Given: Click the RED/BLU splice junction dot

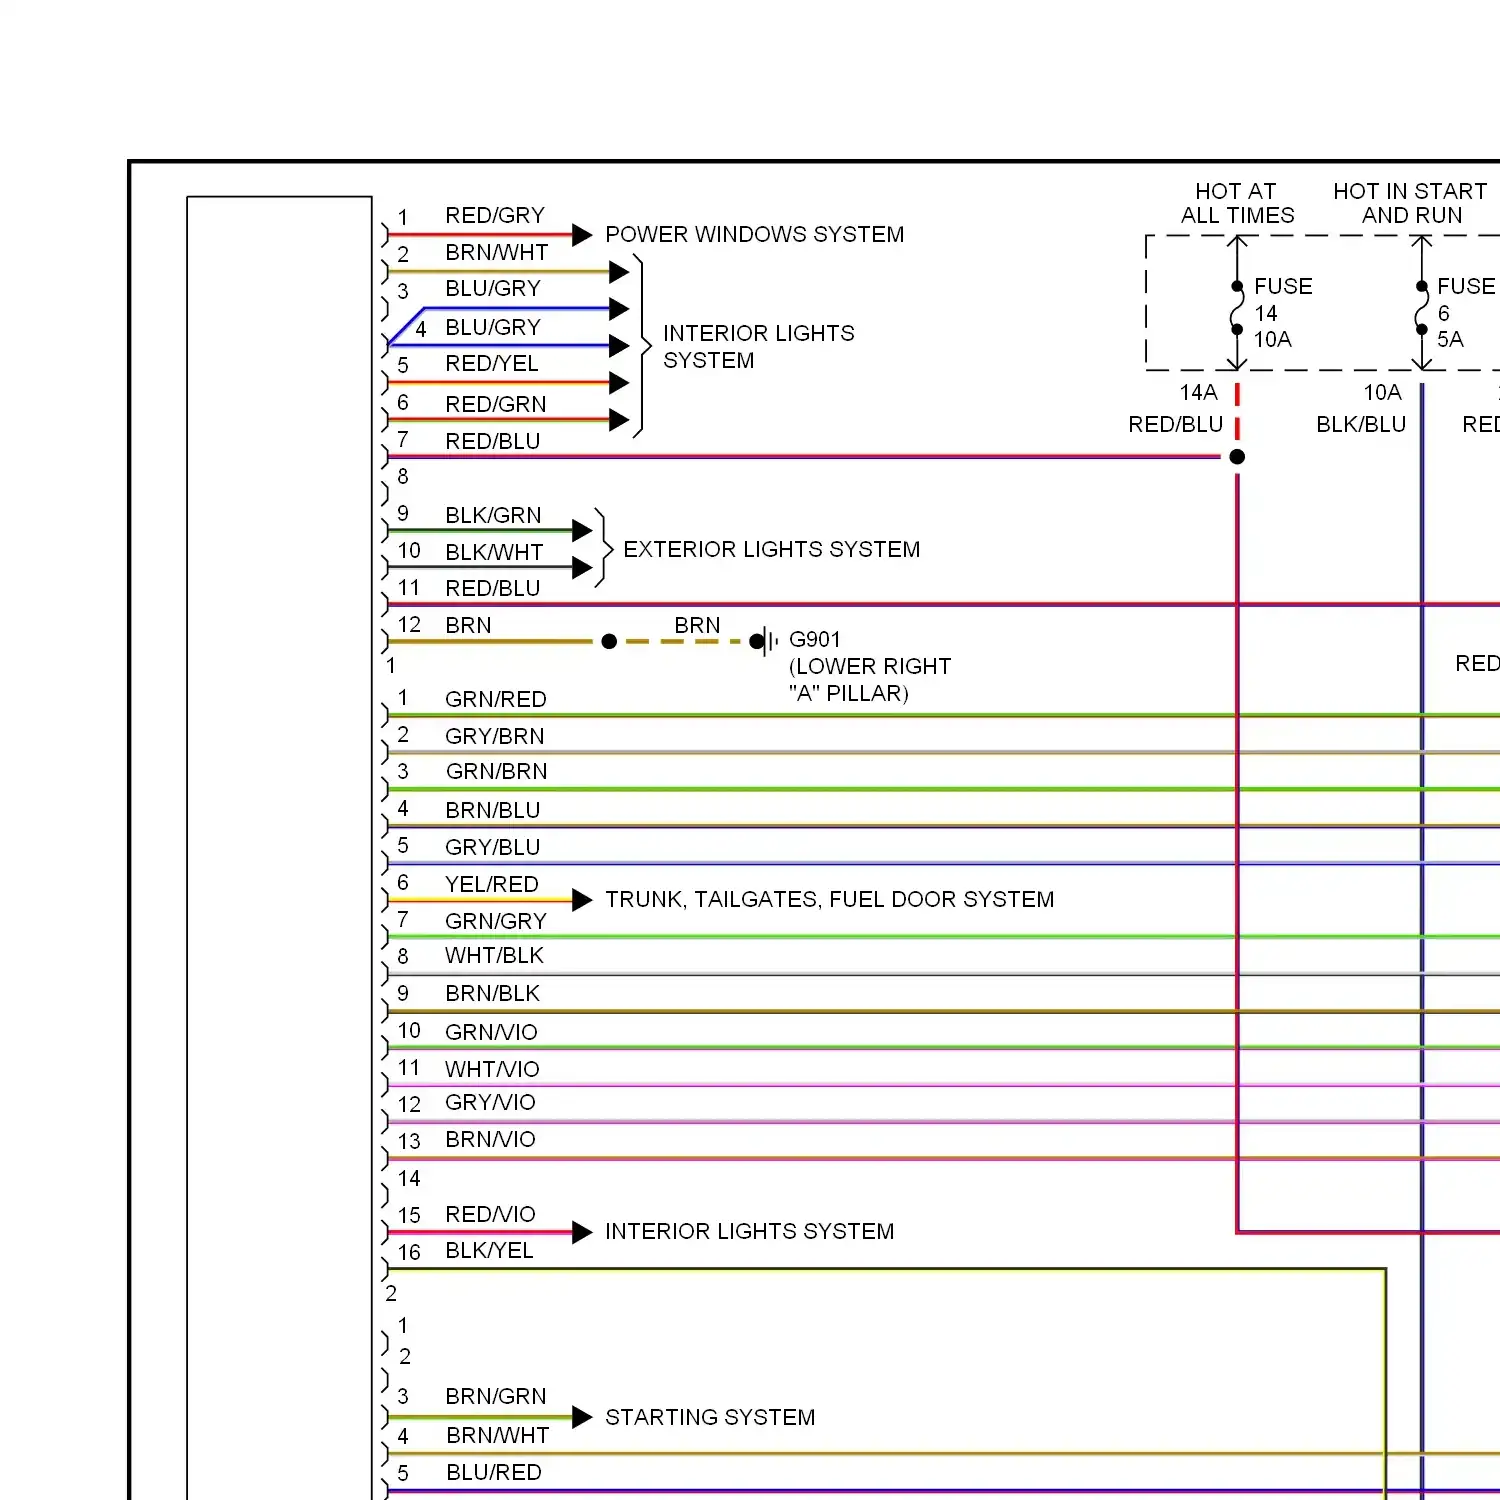Looking at the screenshot, I should click(1237, 457).
